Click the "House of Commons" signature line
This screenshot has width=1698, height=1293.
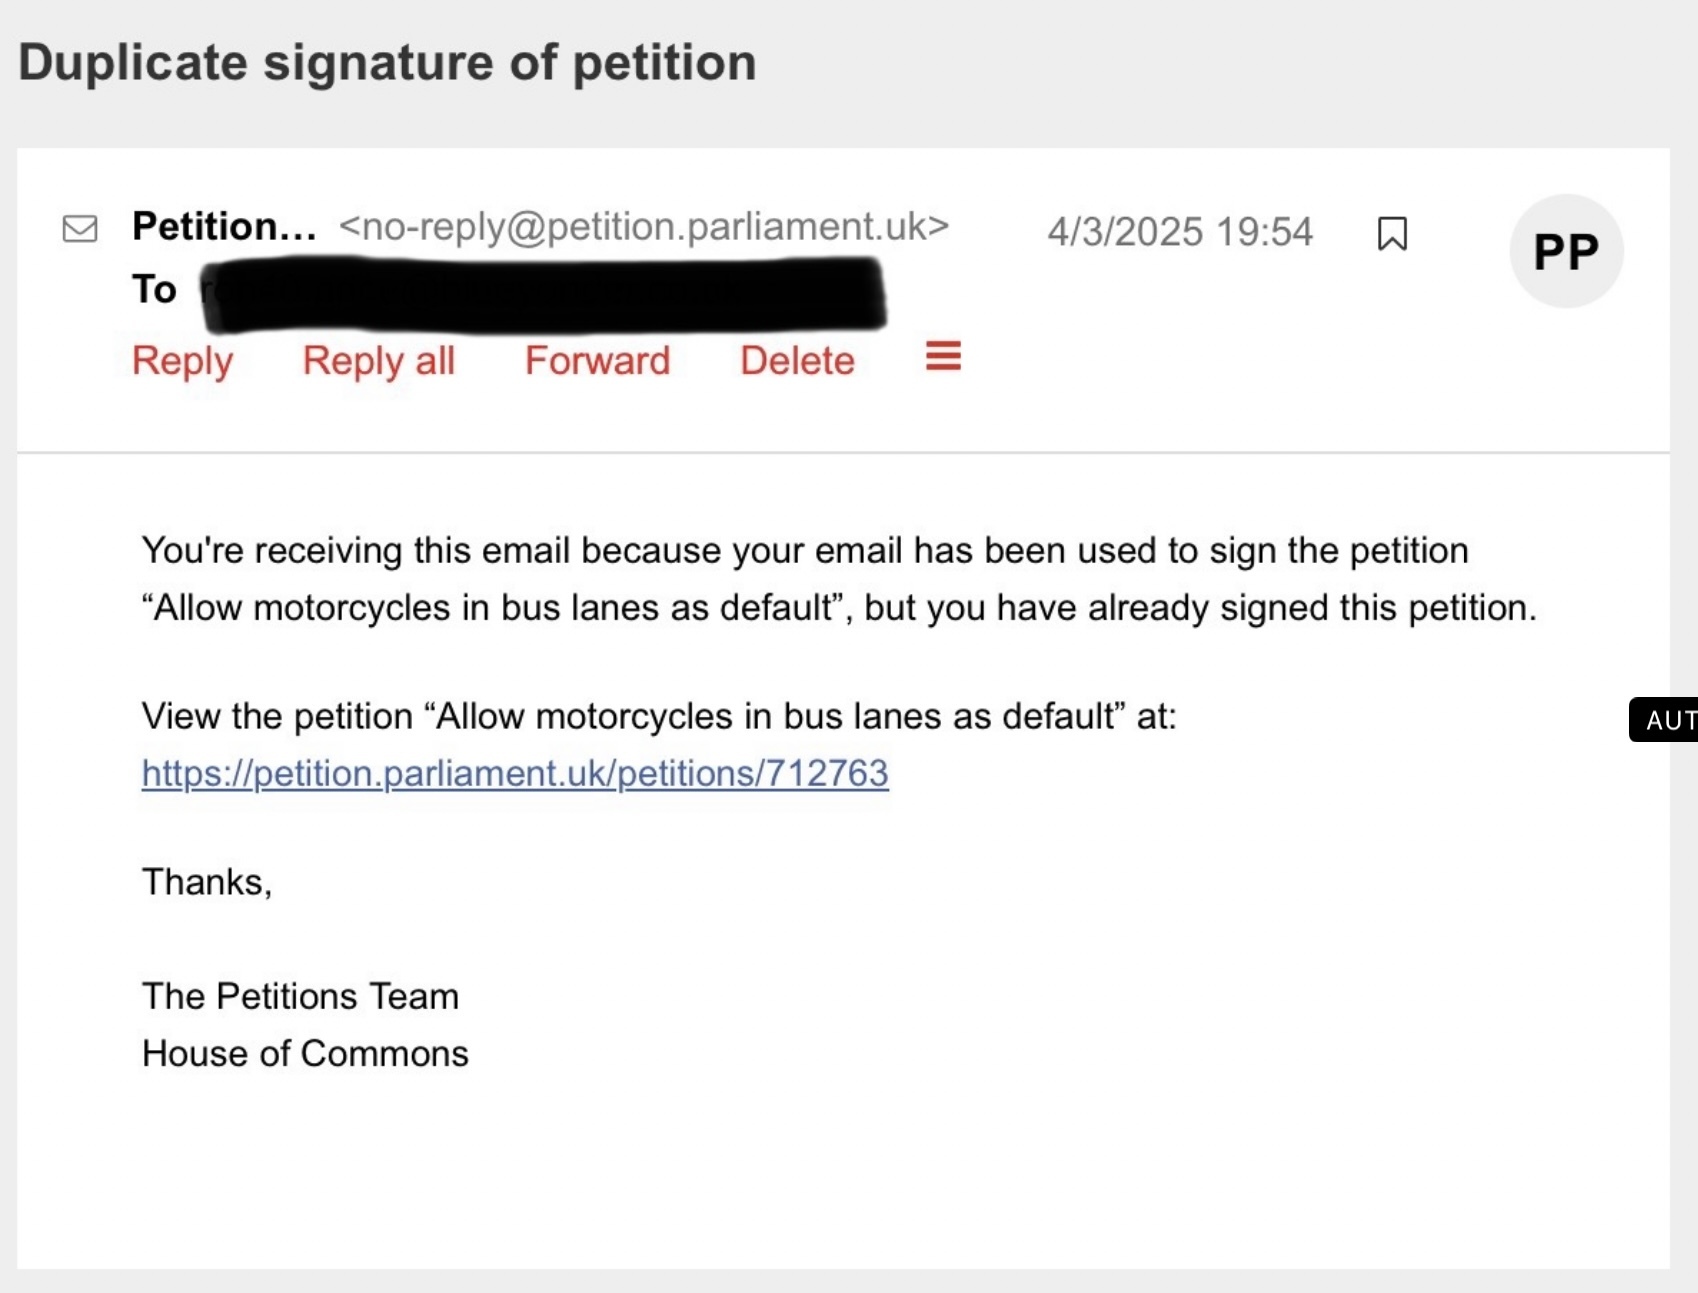point(305,1053)
